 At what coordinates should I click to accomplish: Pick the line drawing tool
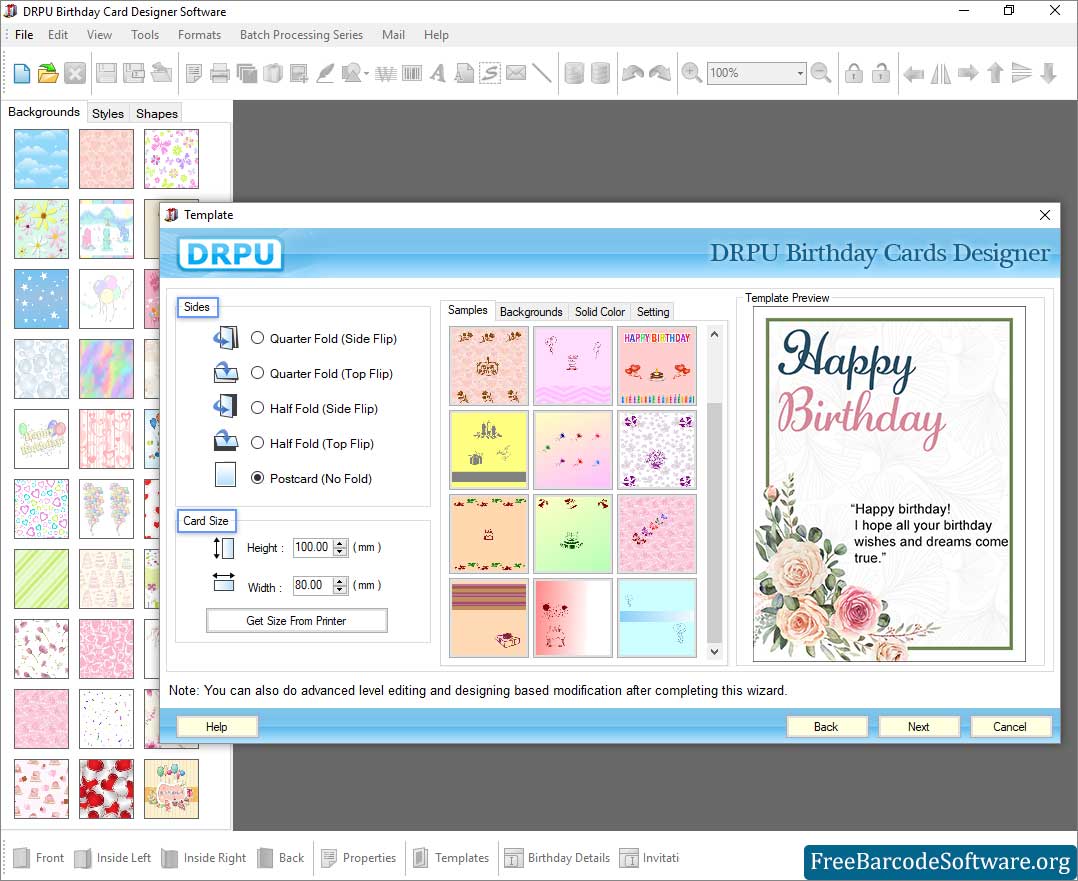coord(542,73)
